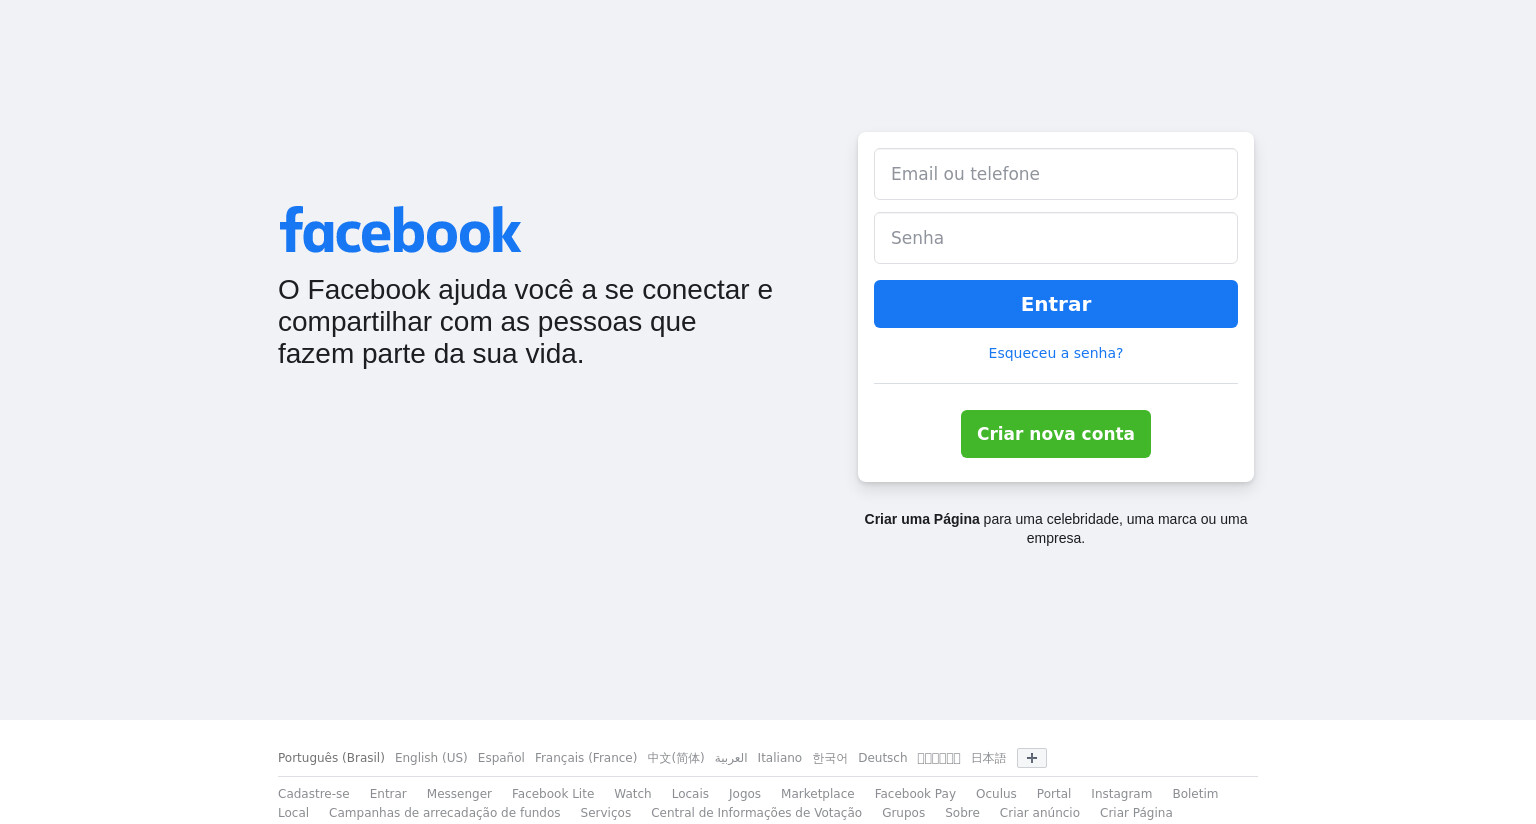Follow the Criar uma Página link
The image size is (1536, 824).
pos(922,519)
